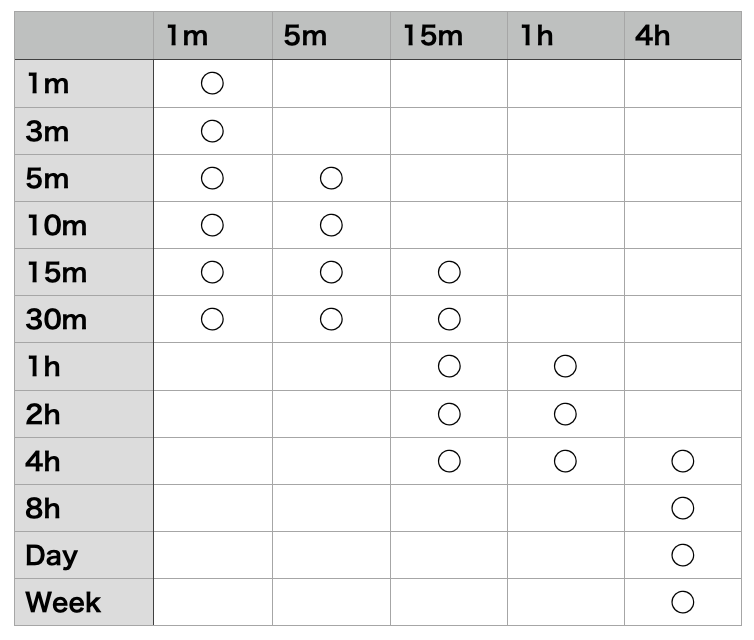Click the empty cell at row 1m, column 4h
The width and height of the screenshot is (754, 640).
[x=683, y=84]
